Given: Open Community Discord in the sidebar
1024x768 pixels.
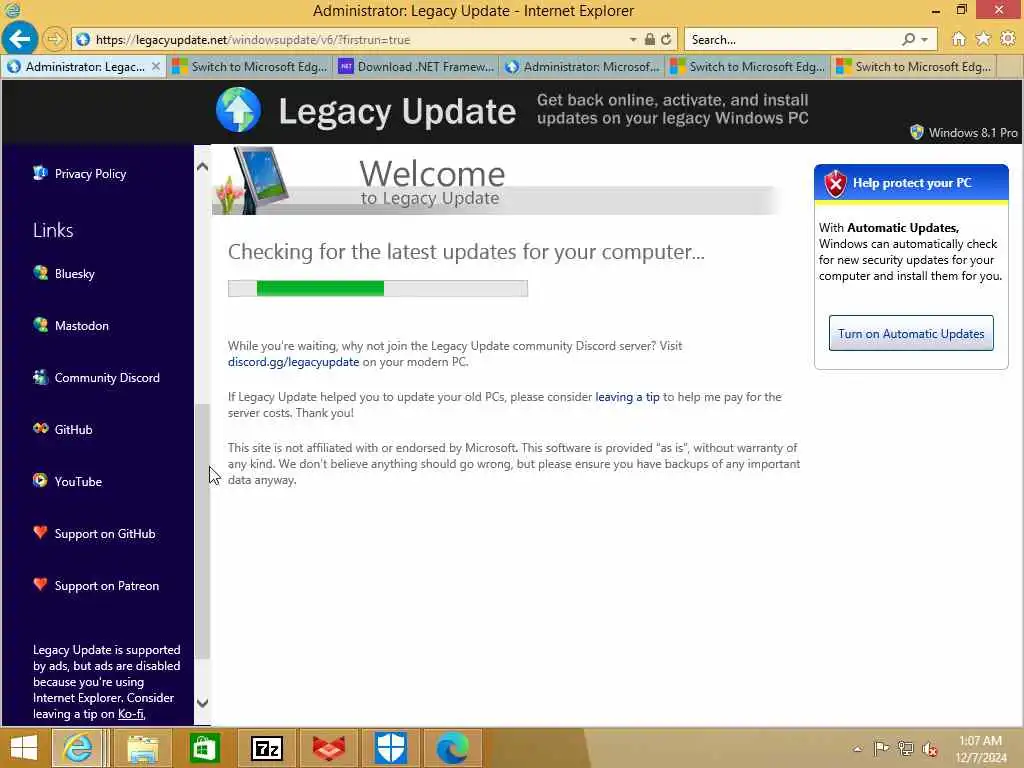Looking at the screenshot, I should pyautogui.click(x=107, y=377).
